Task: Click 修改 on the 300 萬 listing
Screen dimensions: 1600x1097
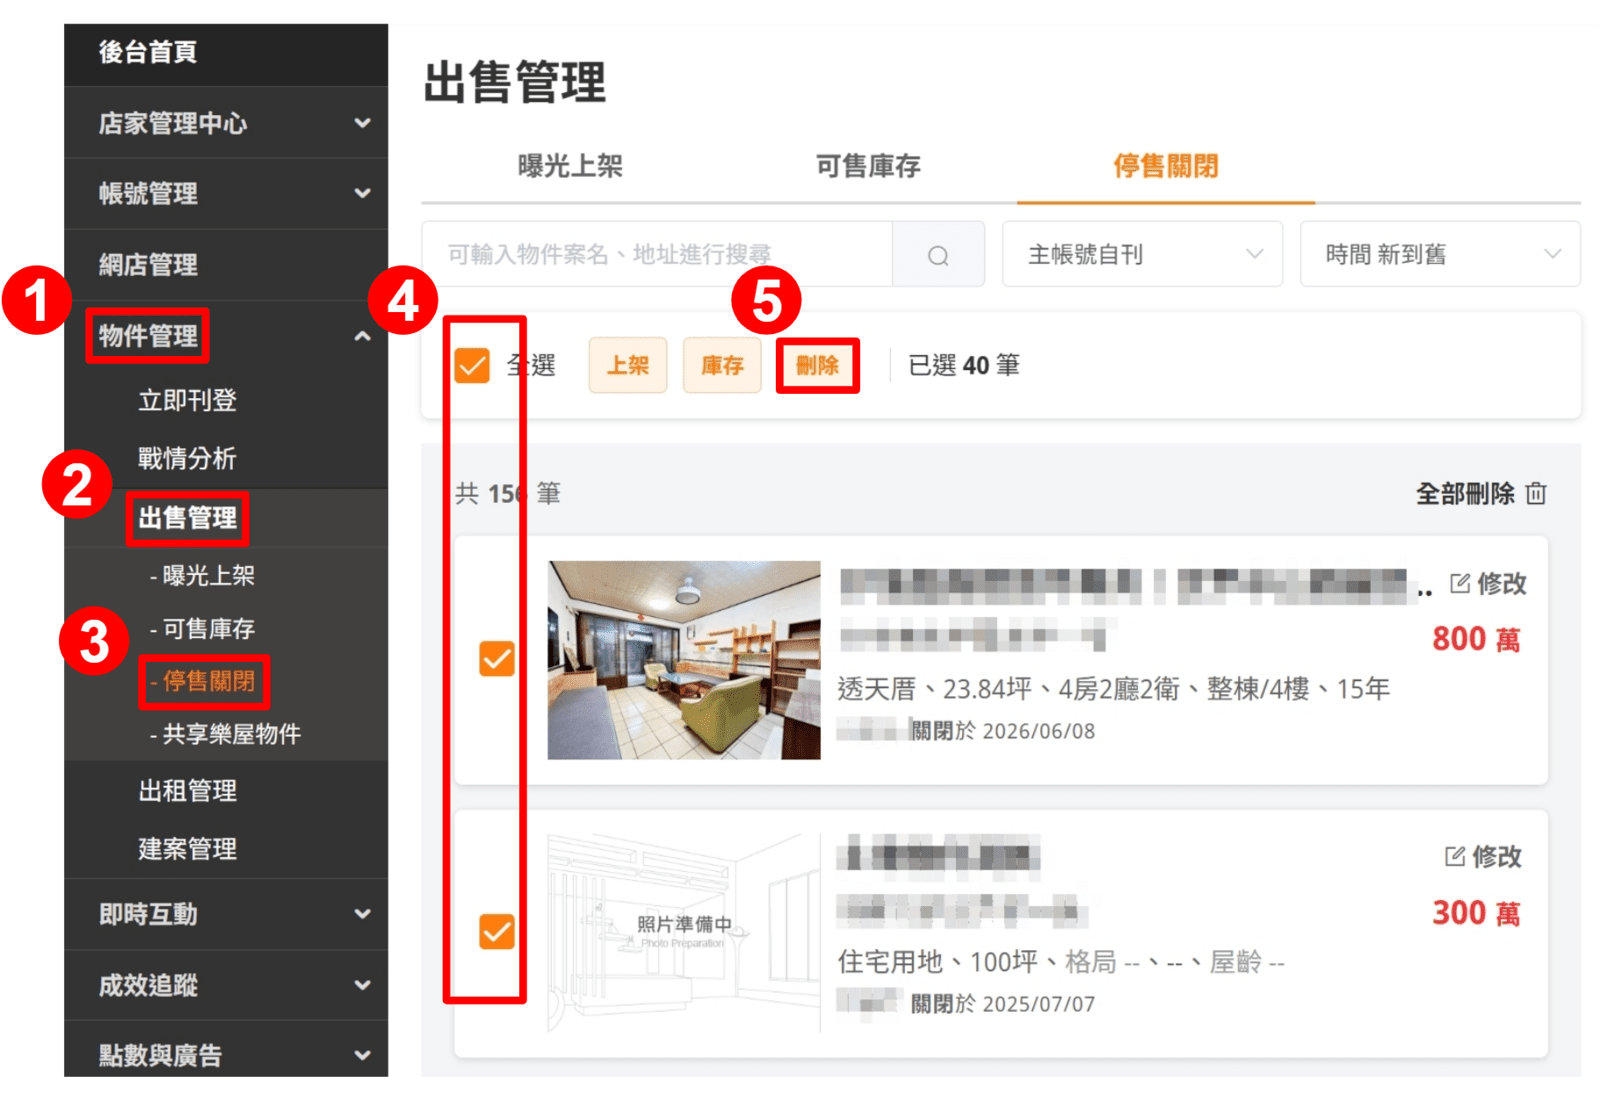Action: (1496, 856)
